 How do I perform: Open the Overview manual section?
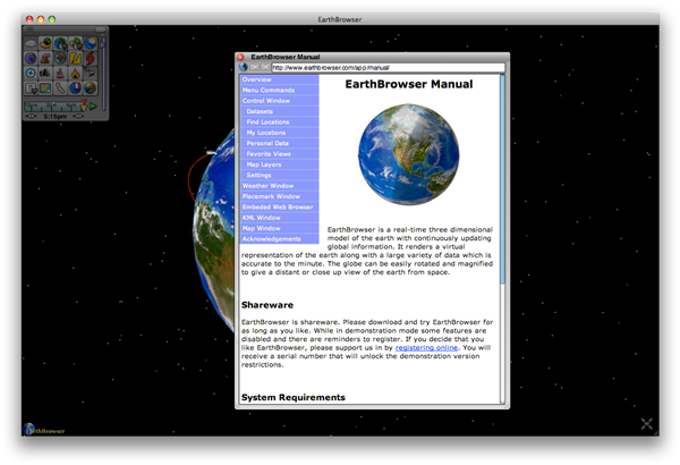point(279,79)
